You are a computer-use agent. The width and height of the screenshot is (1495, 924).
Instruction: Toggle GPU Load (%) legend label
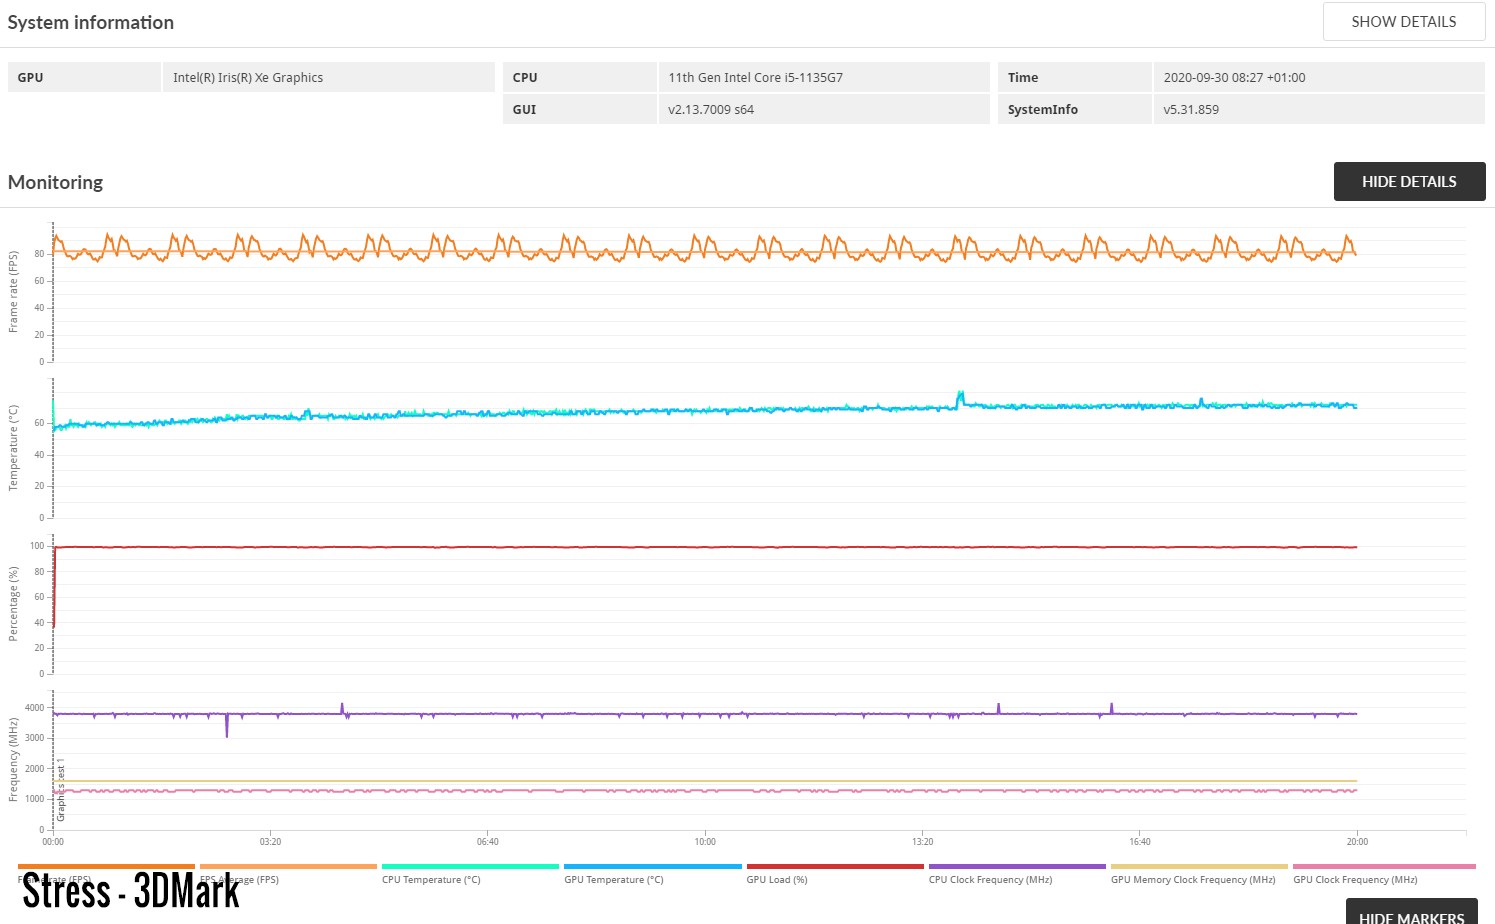776,880
